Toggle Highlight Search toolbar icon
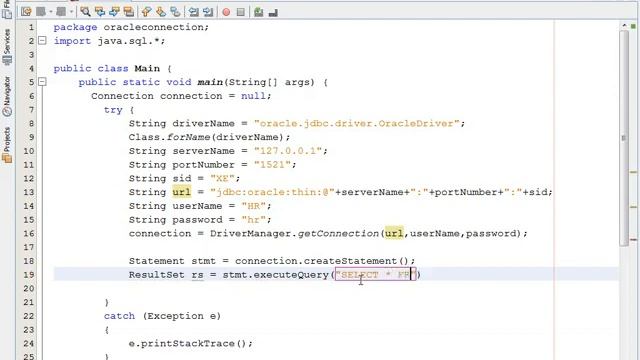 tap(129, 12)
